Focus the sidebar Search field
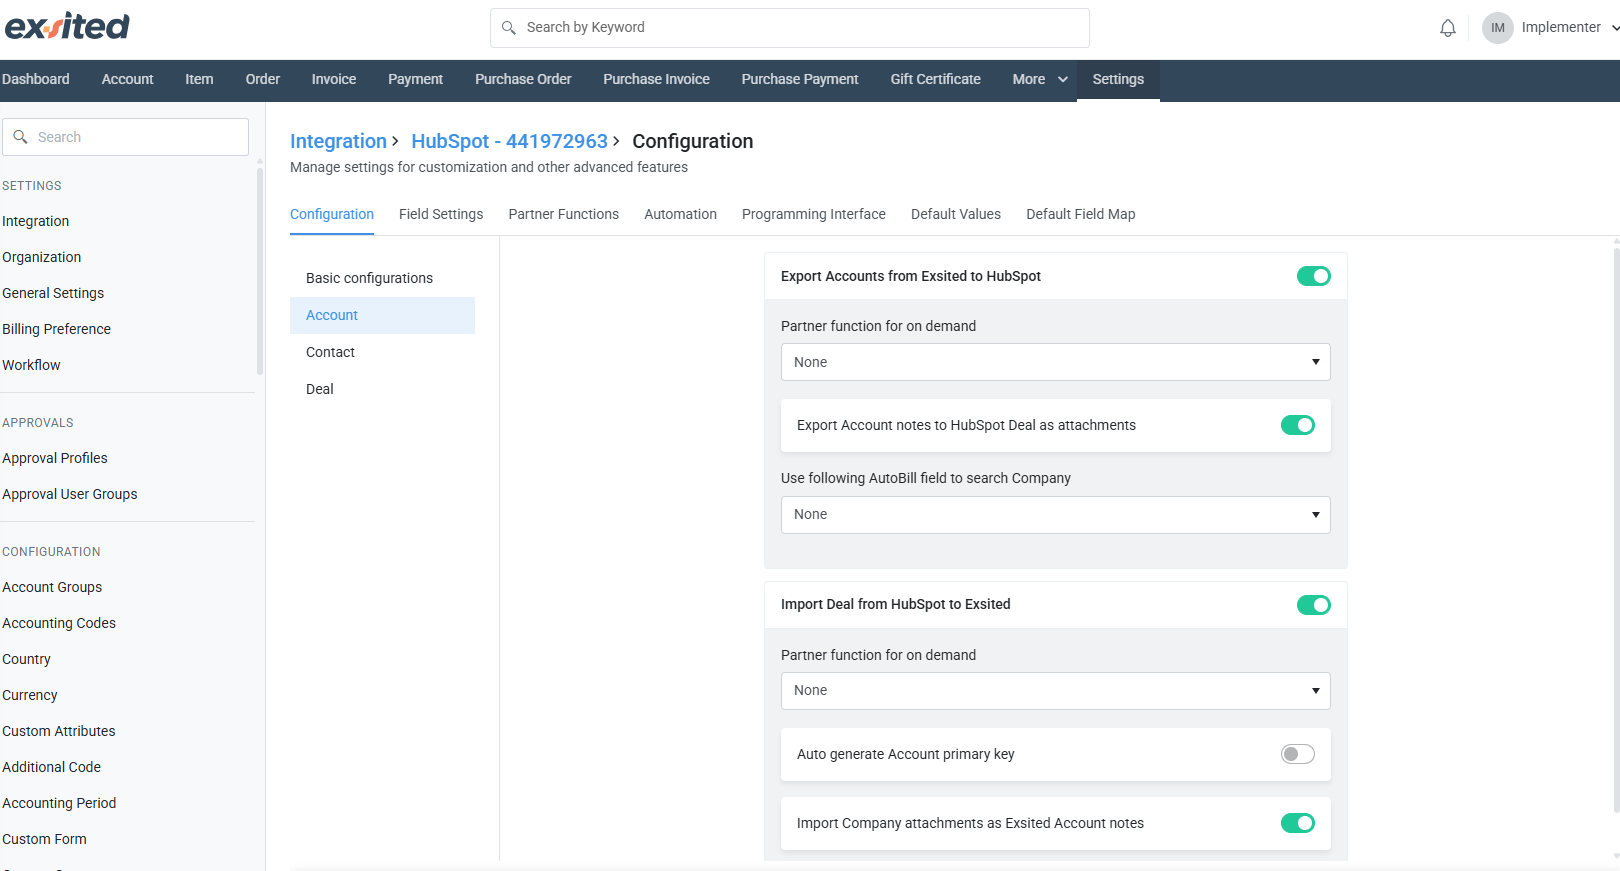The width and height of the screenshot is (1620, 871). click(125, 137)
